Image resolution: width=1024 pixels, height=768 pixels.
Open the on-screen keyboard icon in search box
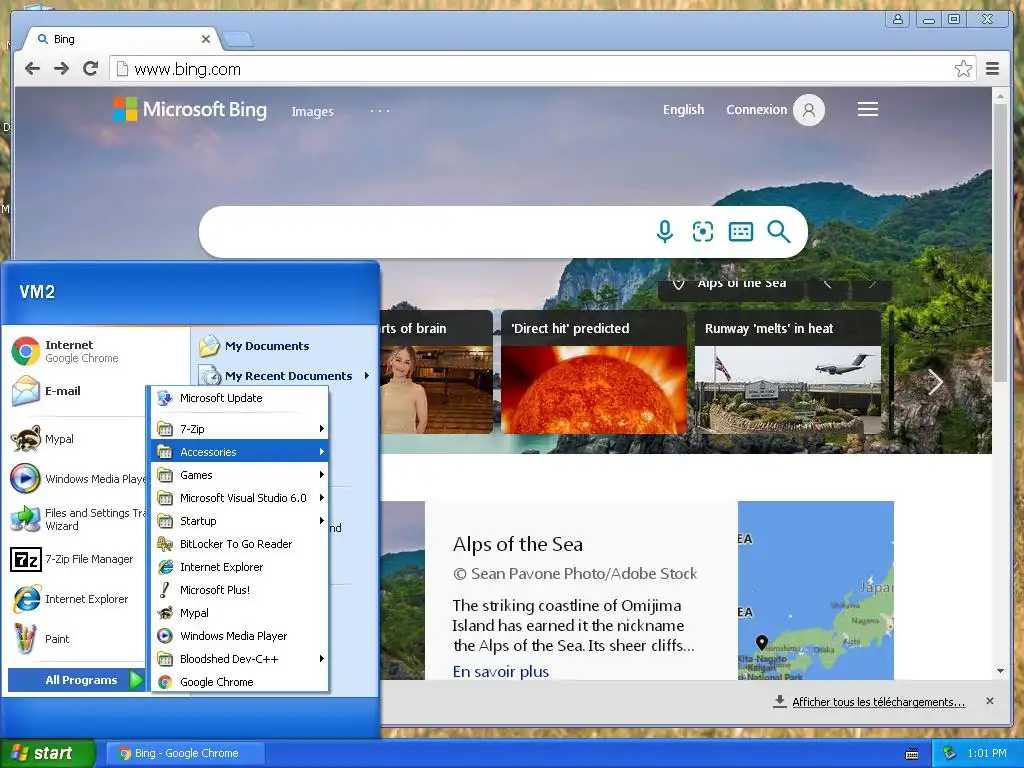point(741,231)
